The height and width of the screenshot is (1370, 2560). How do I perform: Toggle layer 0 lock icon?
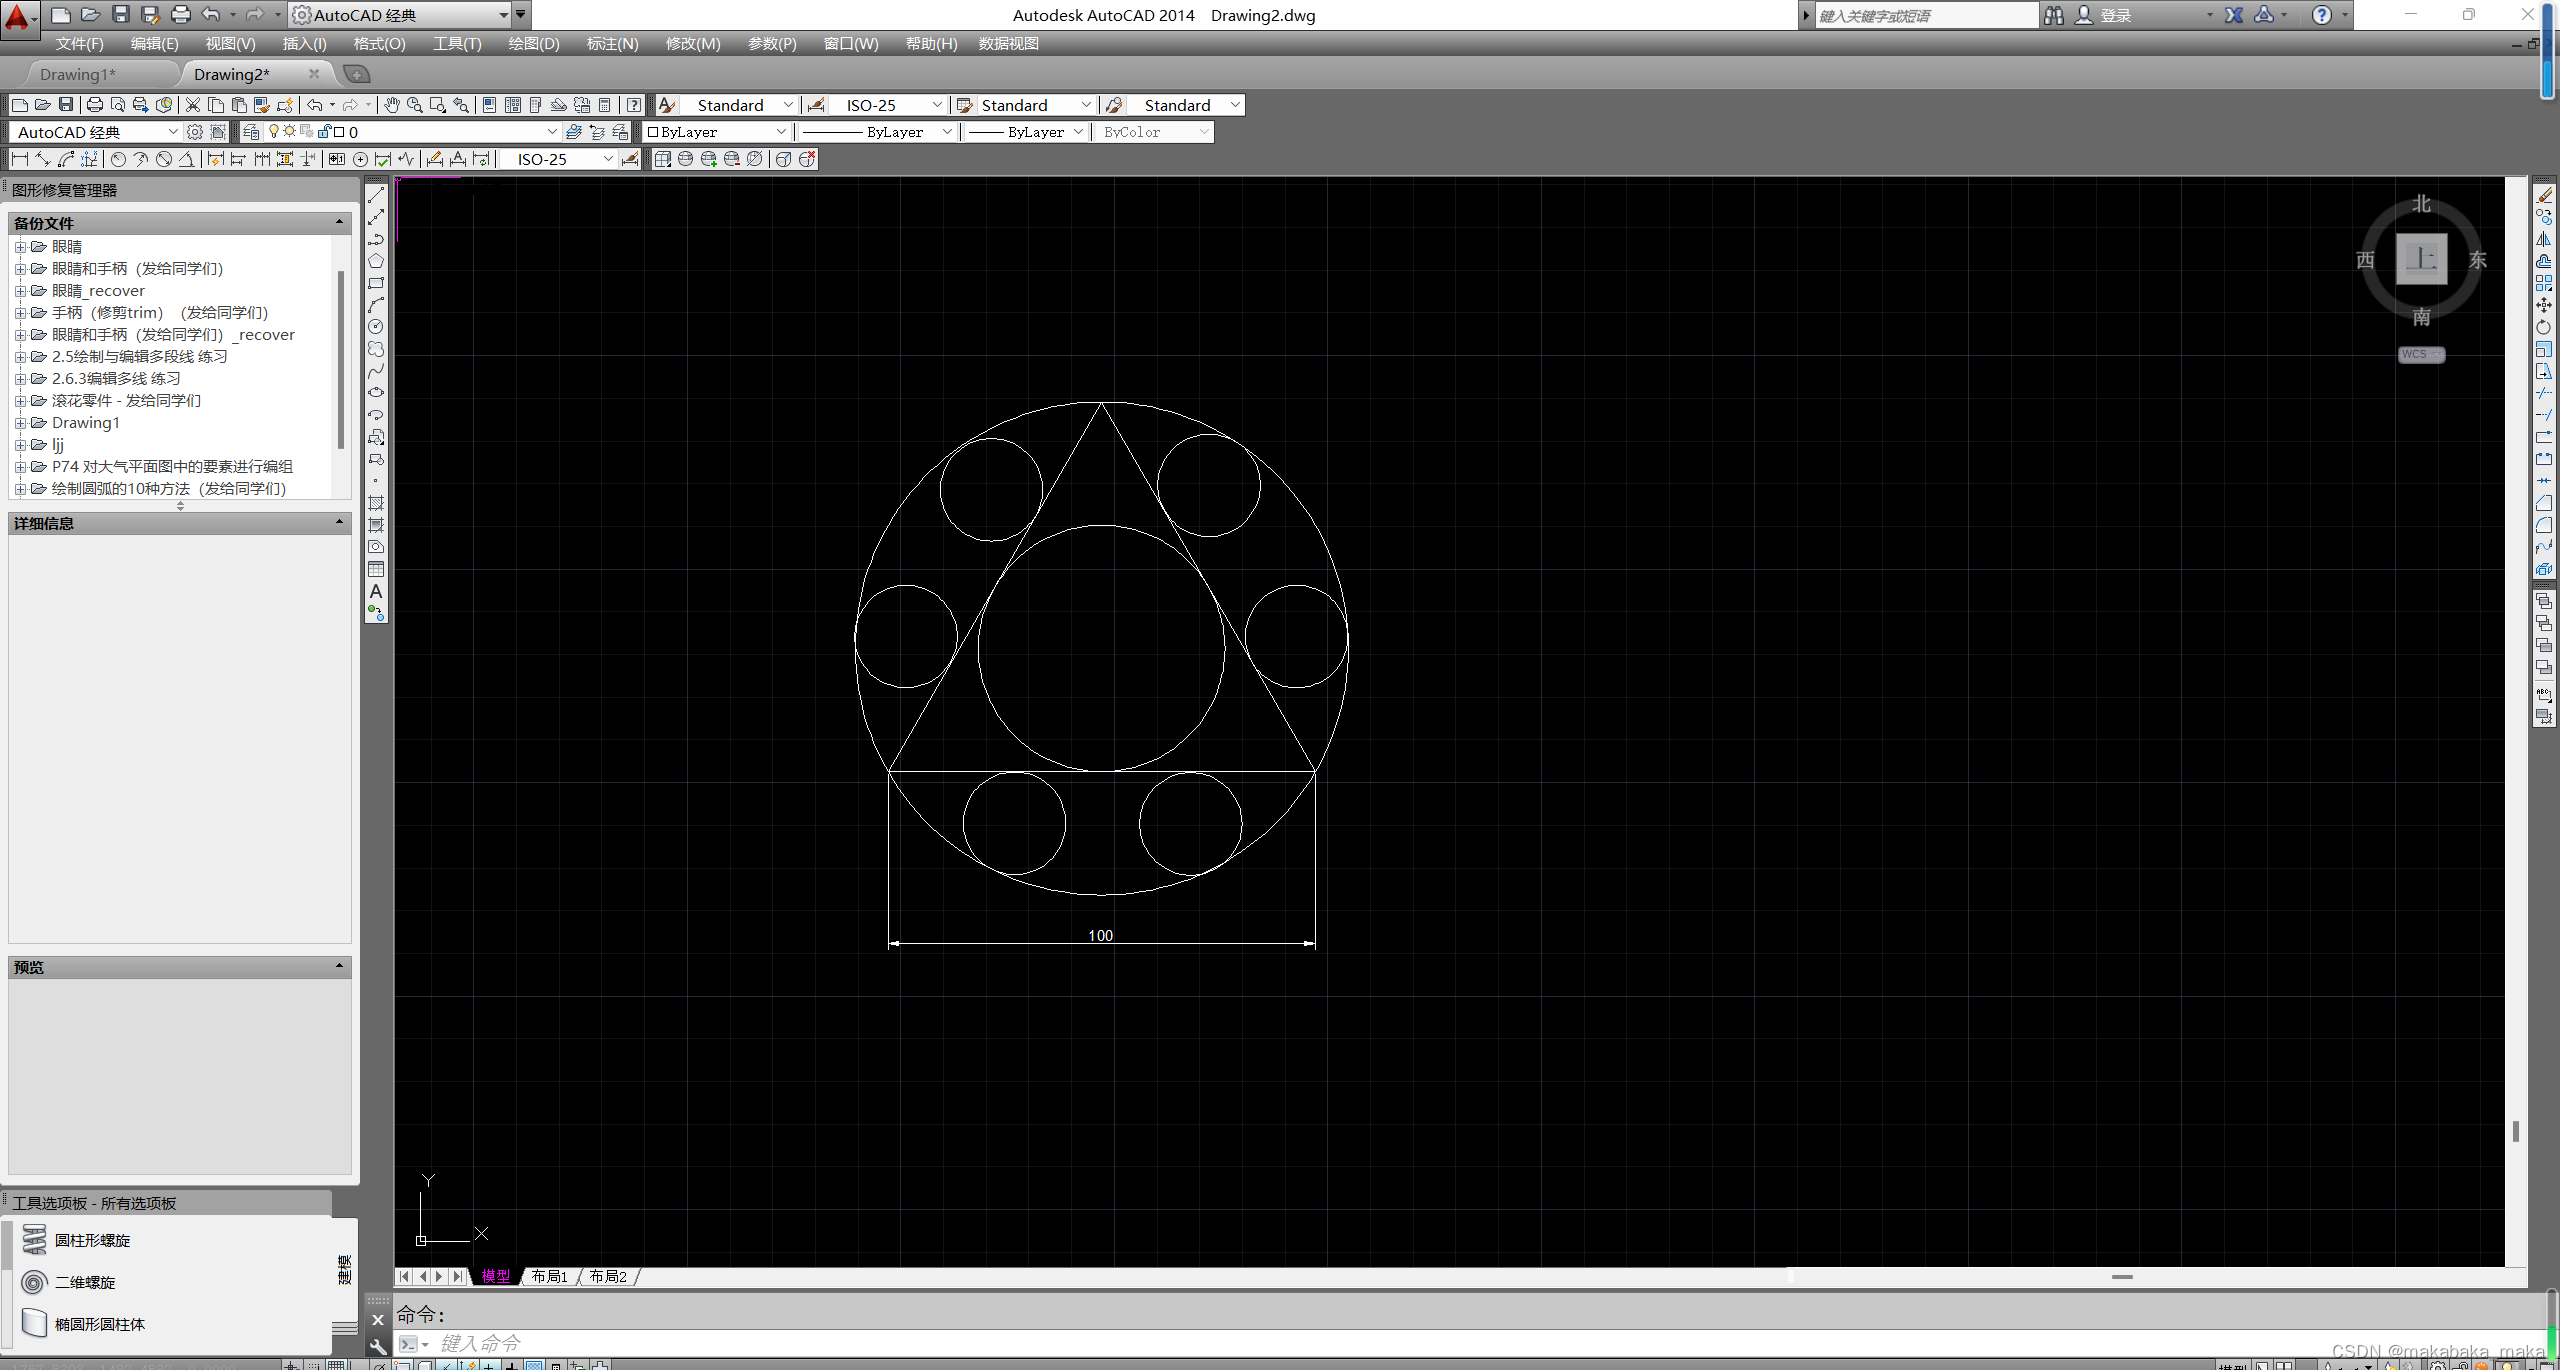(323, 131)
